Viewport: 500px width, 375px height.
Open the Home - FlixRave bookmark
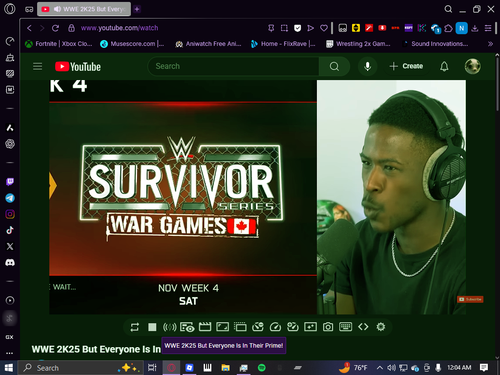point(283,44)
